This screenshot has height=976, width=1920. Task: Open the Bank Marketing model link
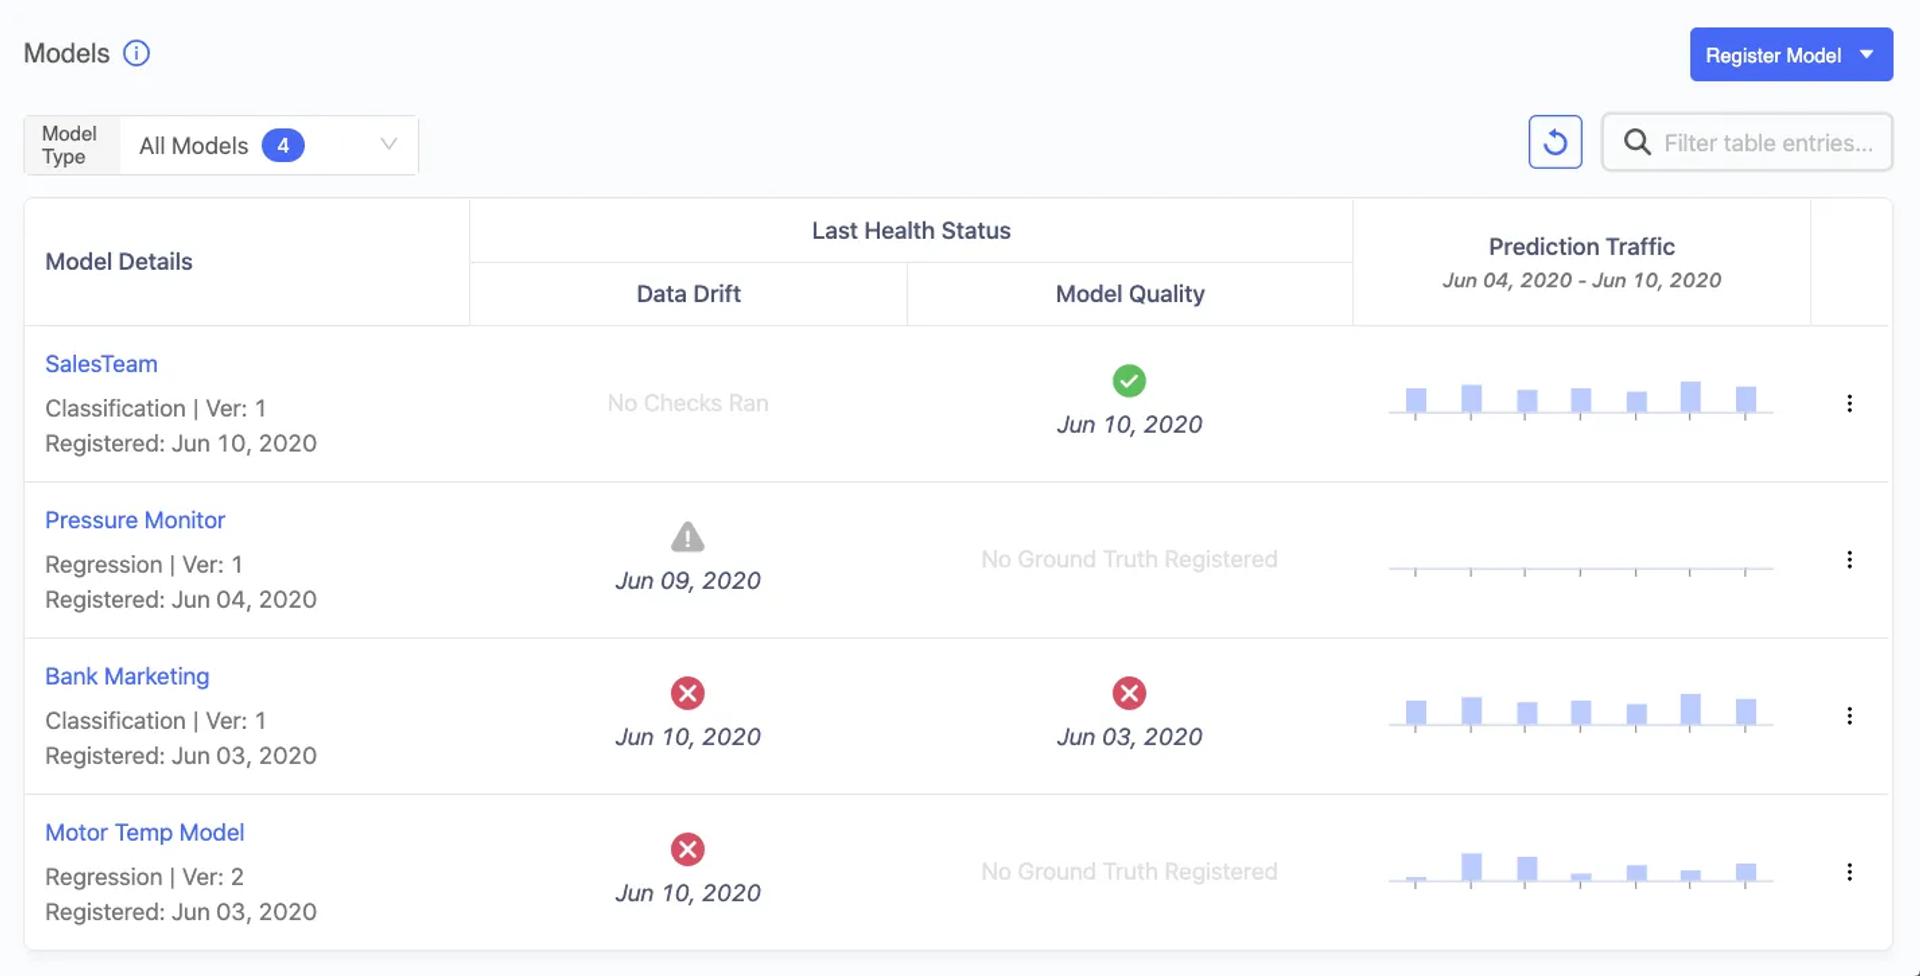[127, 676]
